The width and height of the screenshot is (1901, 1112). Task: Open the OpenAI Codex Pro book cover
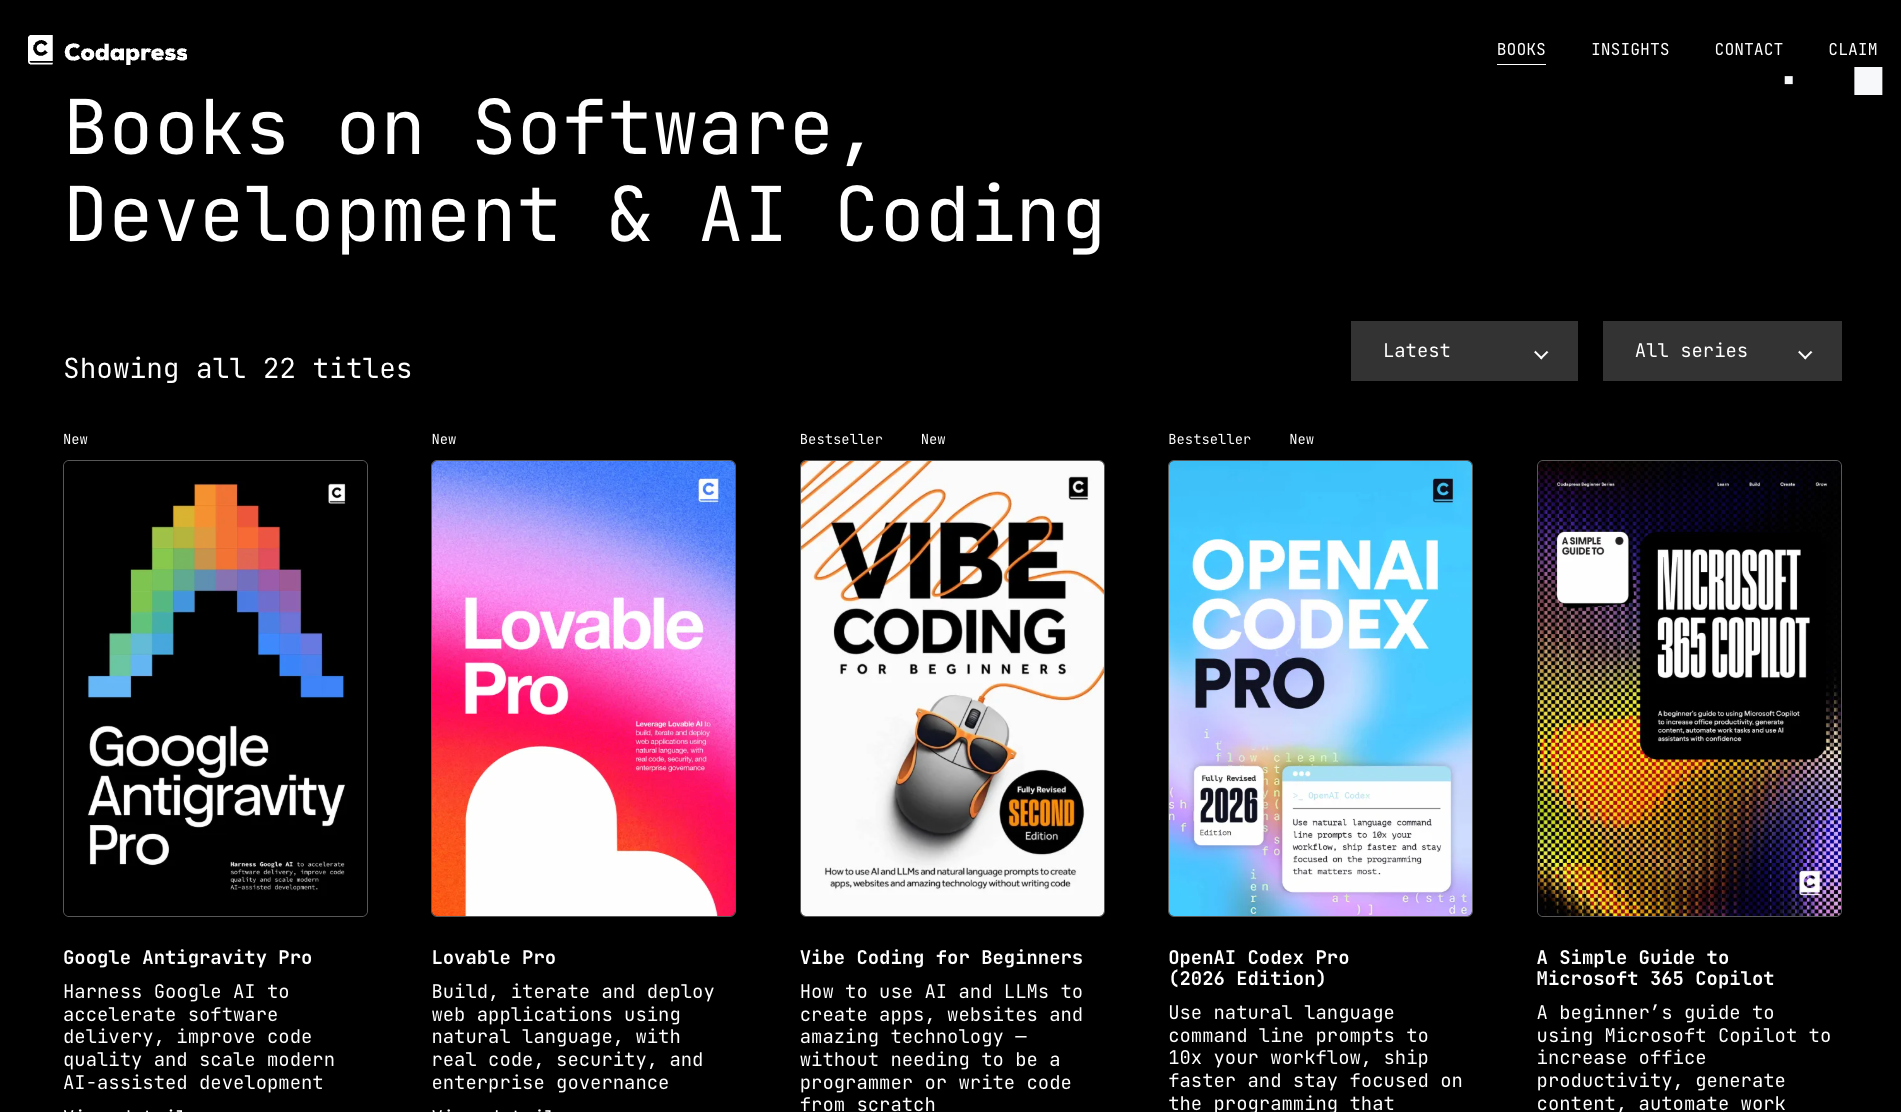(1320, 688)
